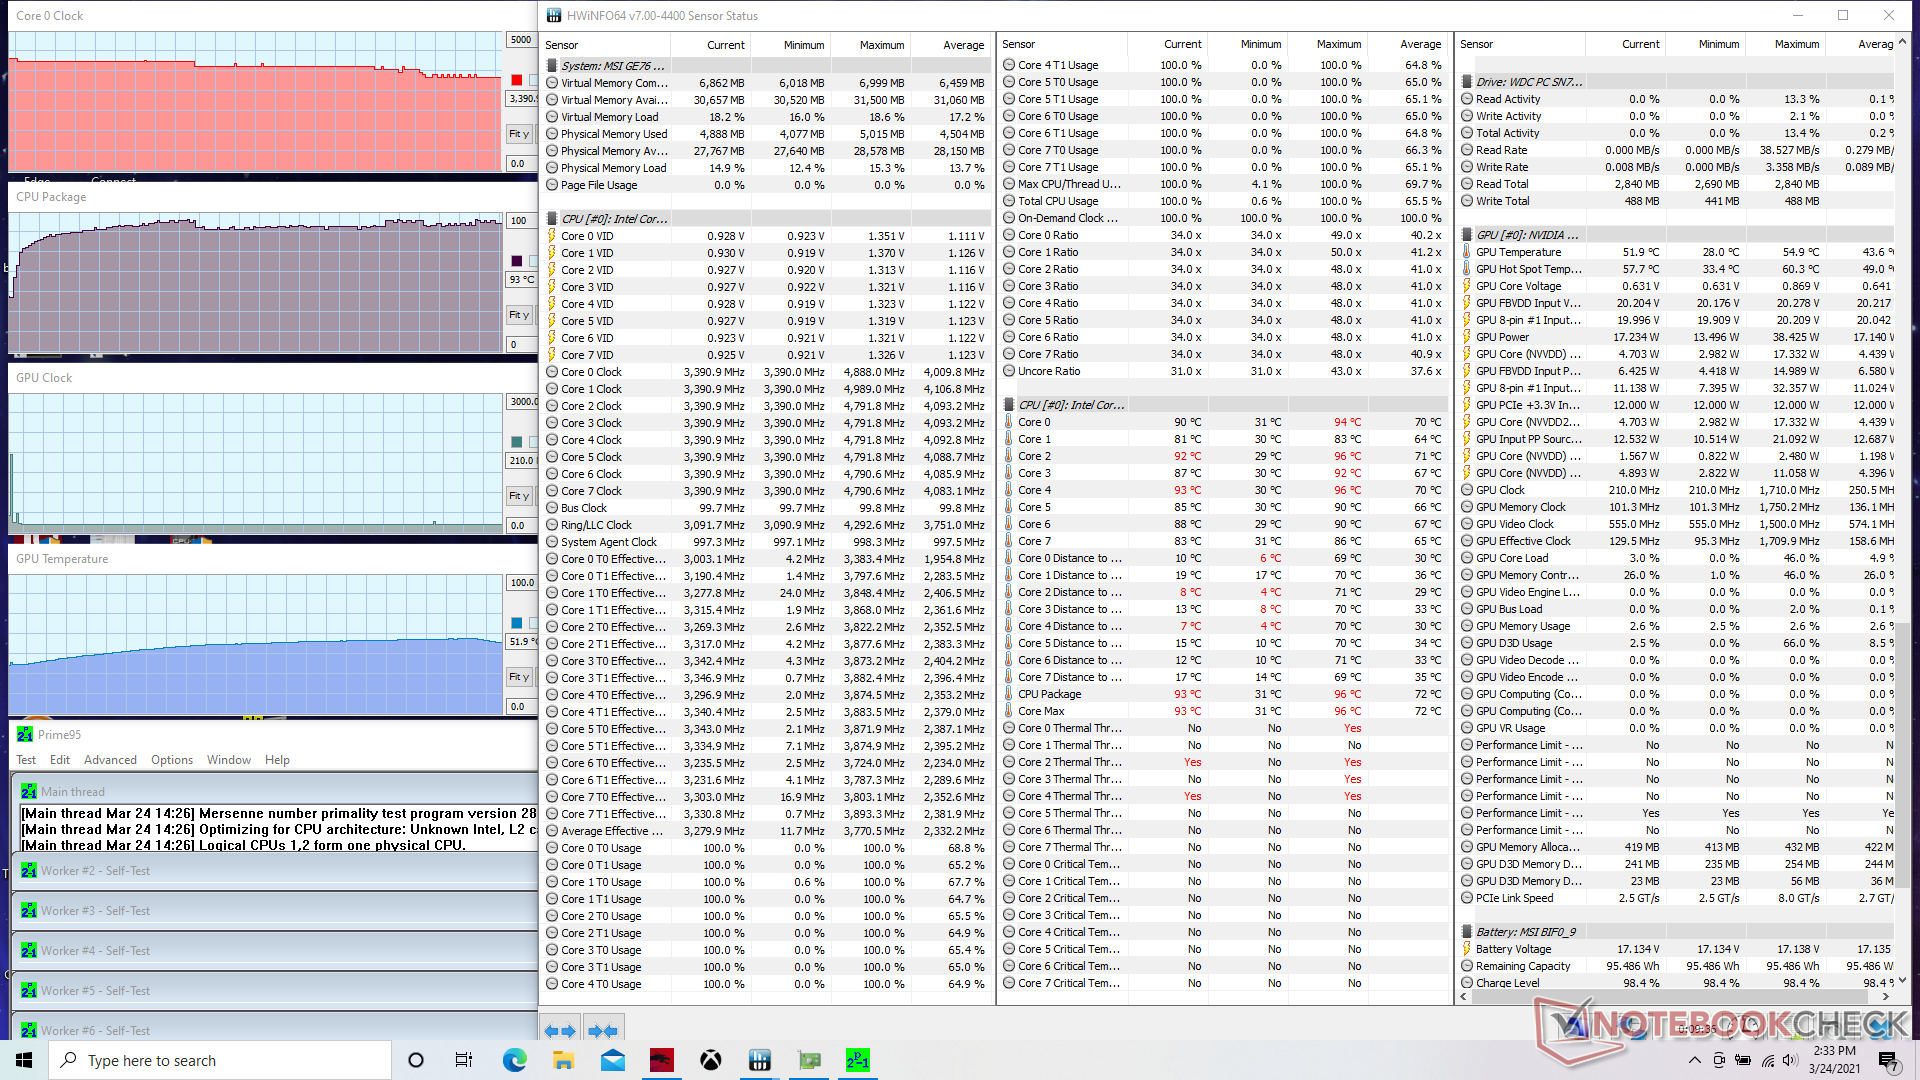Open the Advanced menu in Prime95
The width and height of the screenshot is (1920, 1080).
pyautogui.click(x=110, y=760)
